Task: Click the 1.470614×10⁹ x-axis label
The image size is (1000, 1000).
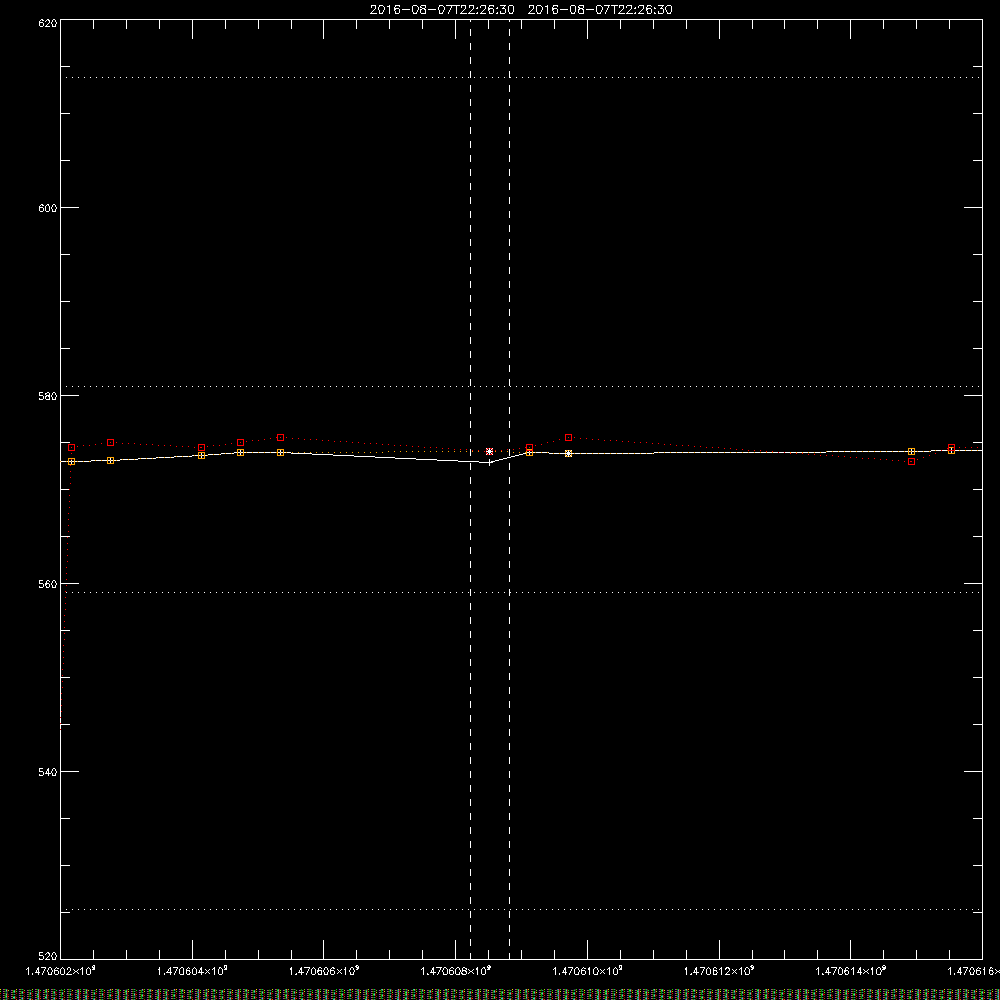Action: (x=851, y=971)
